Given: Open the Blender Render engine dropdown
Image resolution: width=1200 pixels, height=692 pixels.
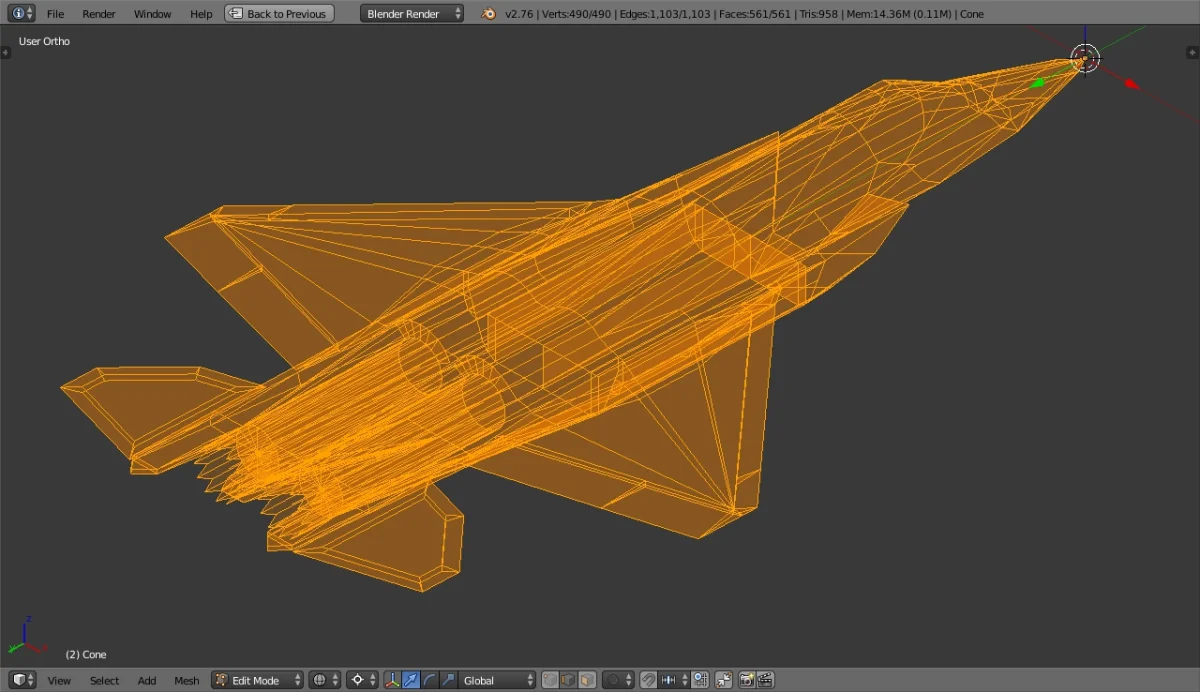Looking at the screenshot, I should coord(412,14).
